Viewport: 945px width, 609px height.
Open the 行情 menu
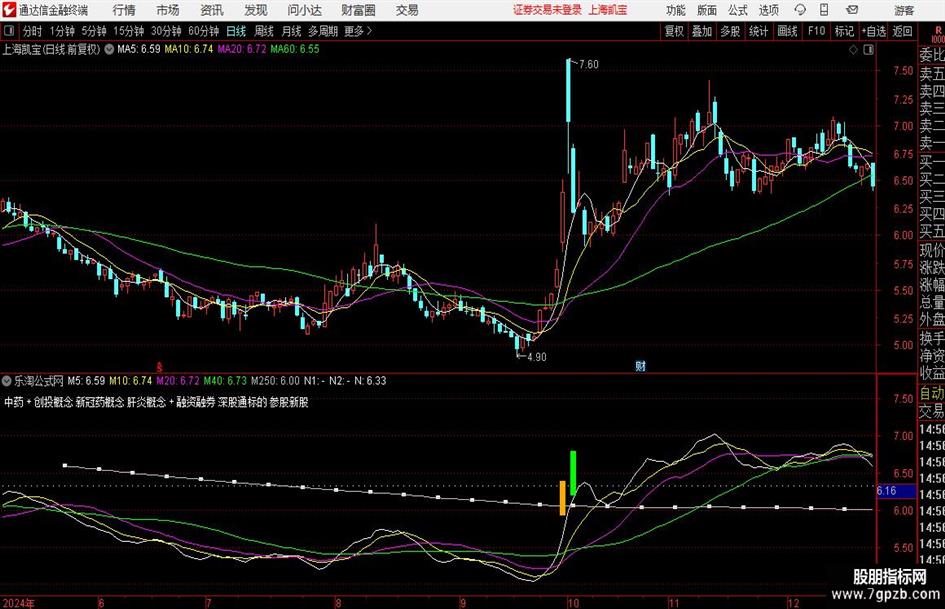124,10
